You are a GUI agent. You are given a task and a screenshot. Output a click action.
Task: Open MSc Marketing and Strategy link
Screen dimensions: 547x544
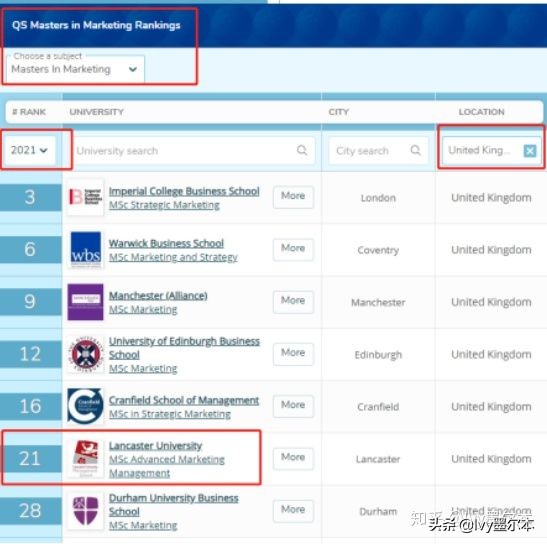pos(173,257)
